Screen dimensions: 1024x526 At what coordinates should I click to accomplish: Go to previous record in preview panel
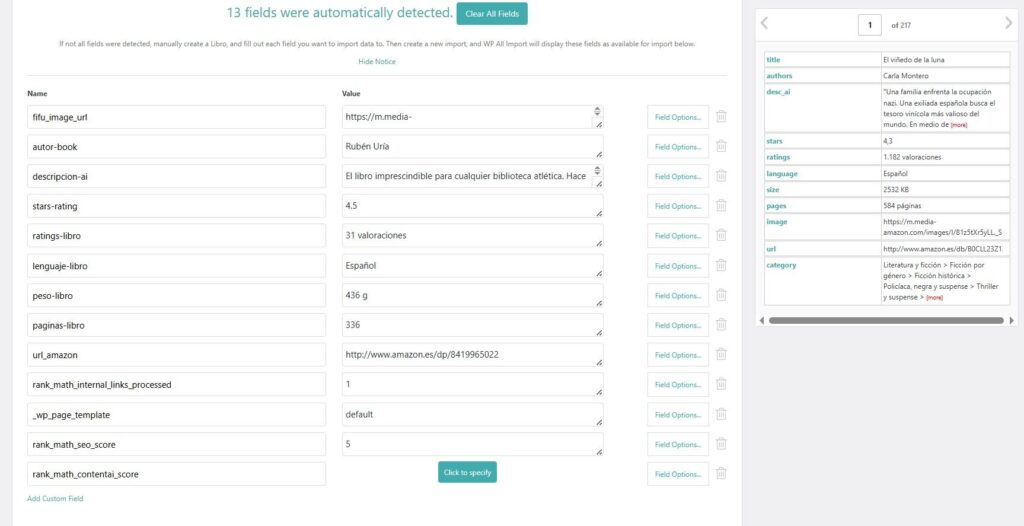pos(765,24)
